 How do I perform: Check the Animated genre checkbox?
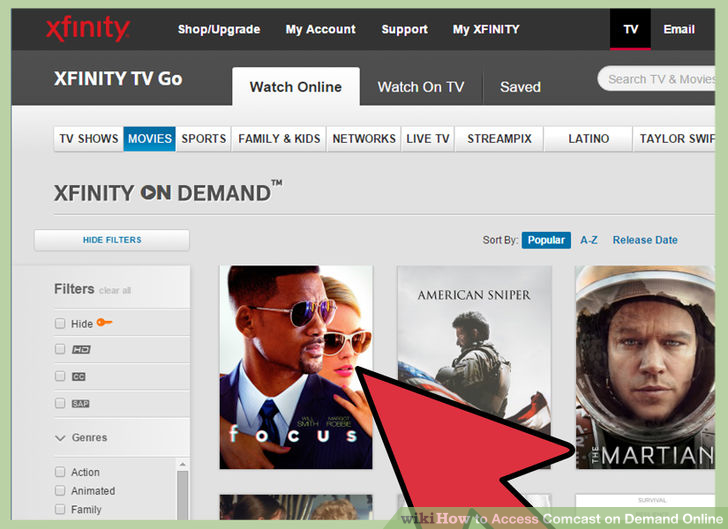point(60,490)
